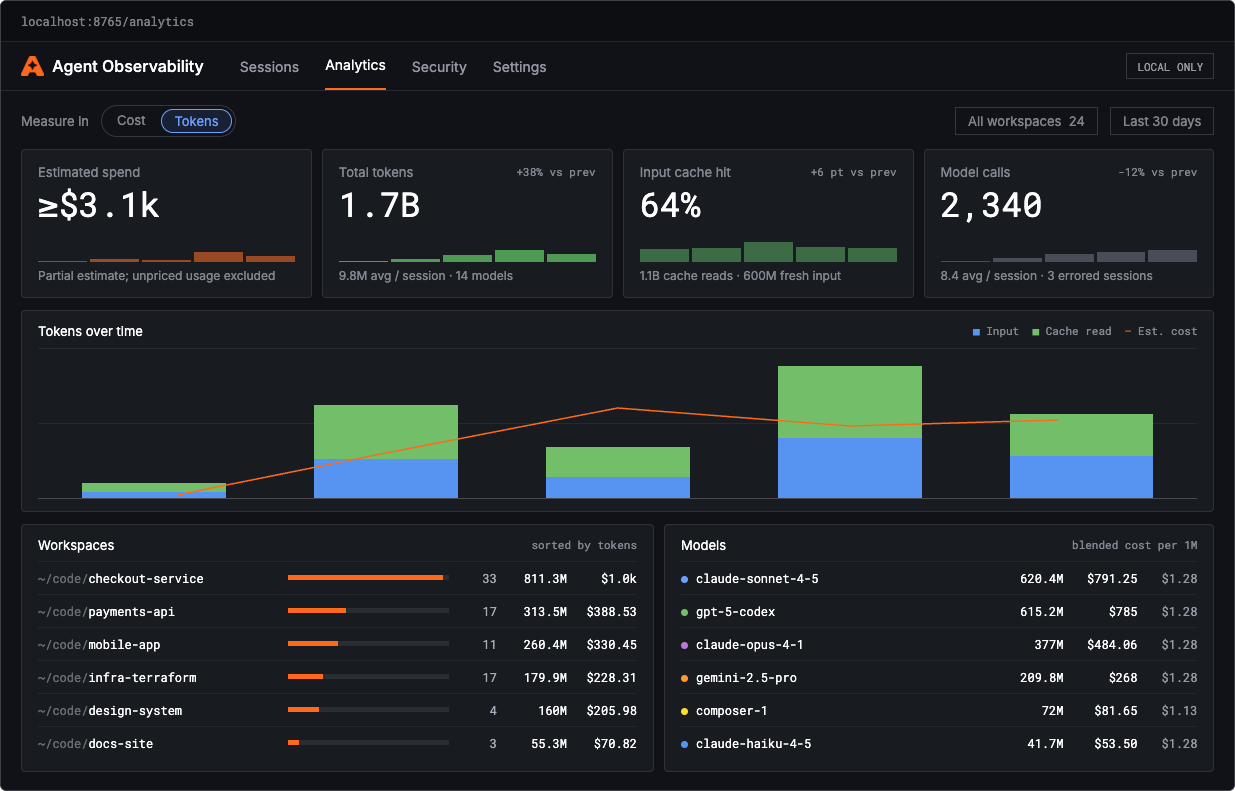Switch to the Security tab

tap(439, 67)
